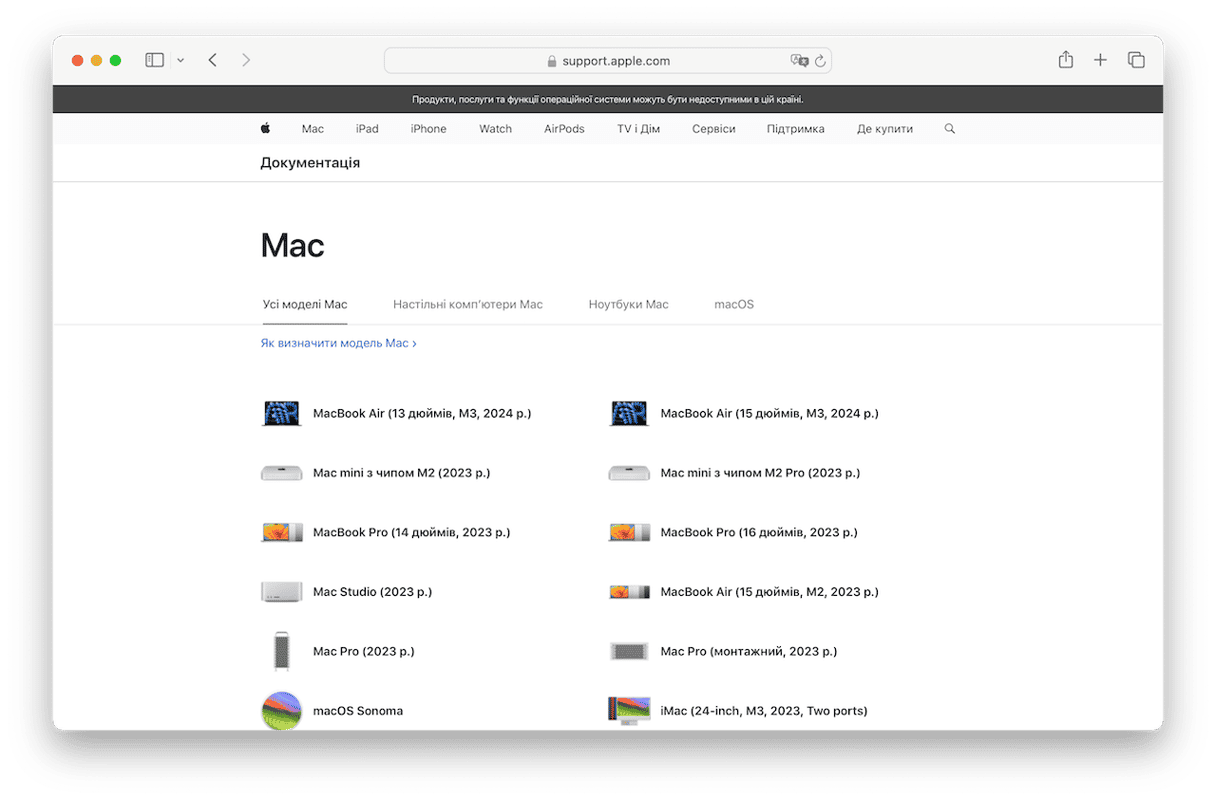
Task: Click the translate page icon in address bar
Action: (x=799, y=61)
